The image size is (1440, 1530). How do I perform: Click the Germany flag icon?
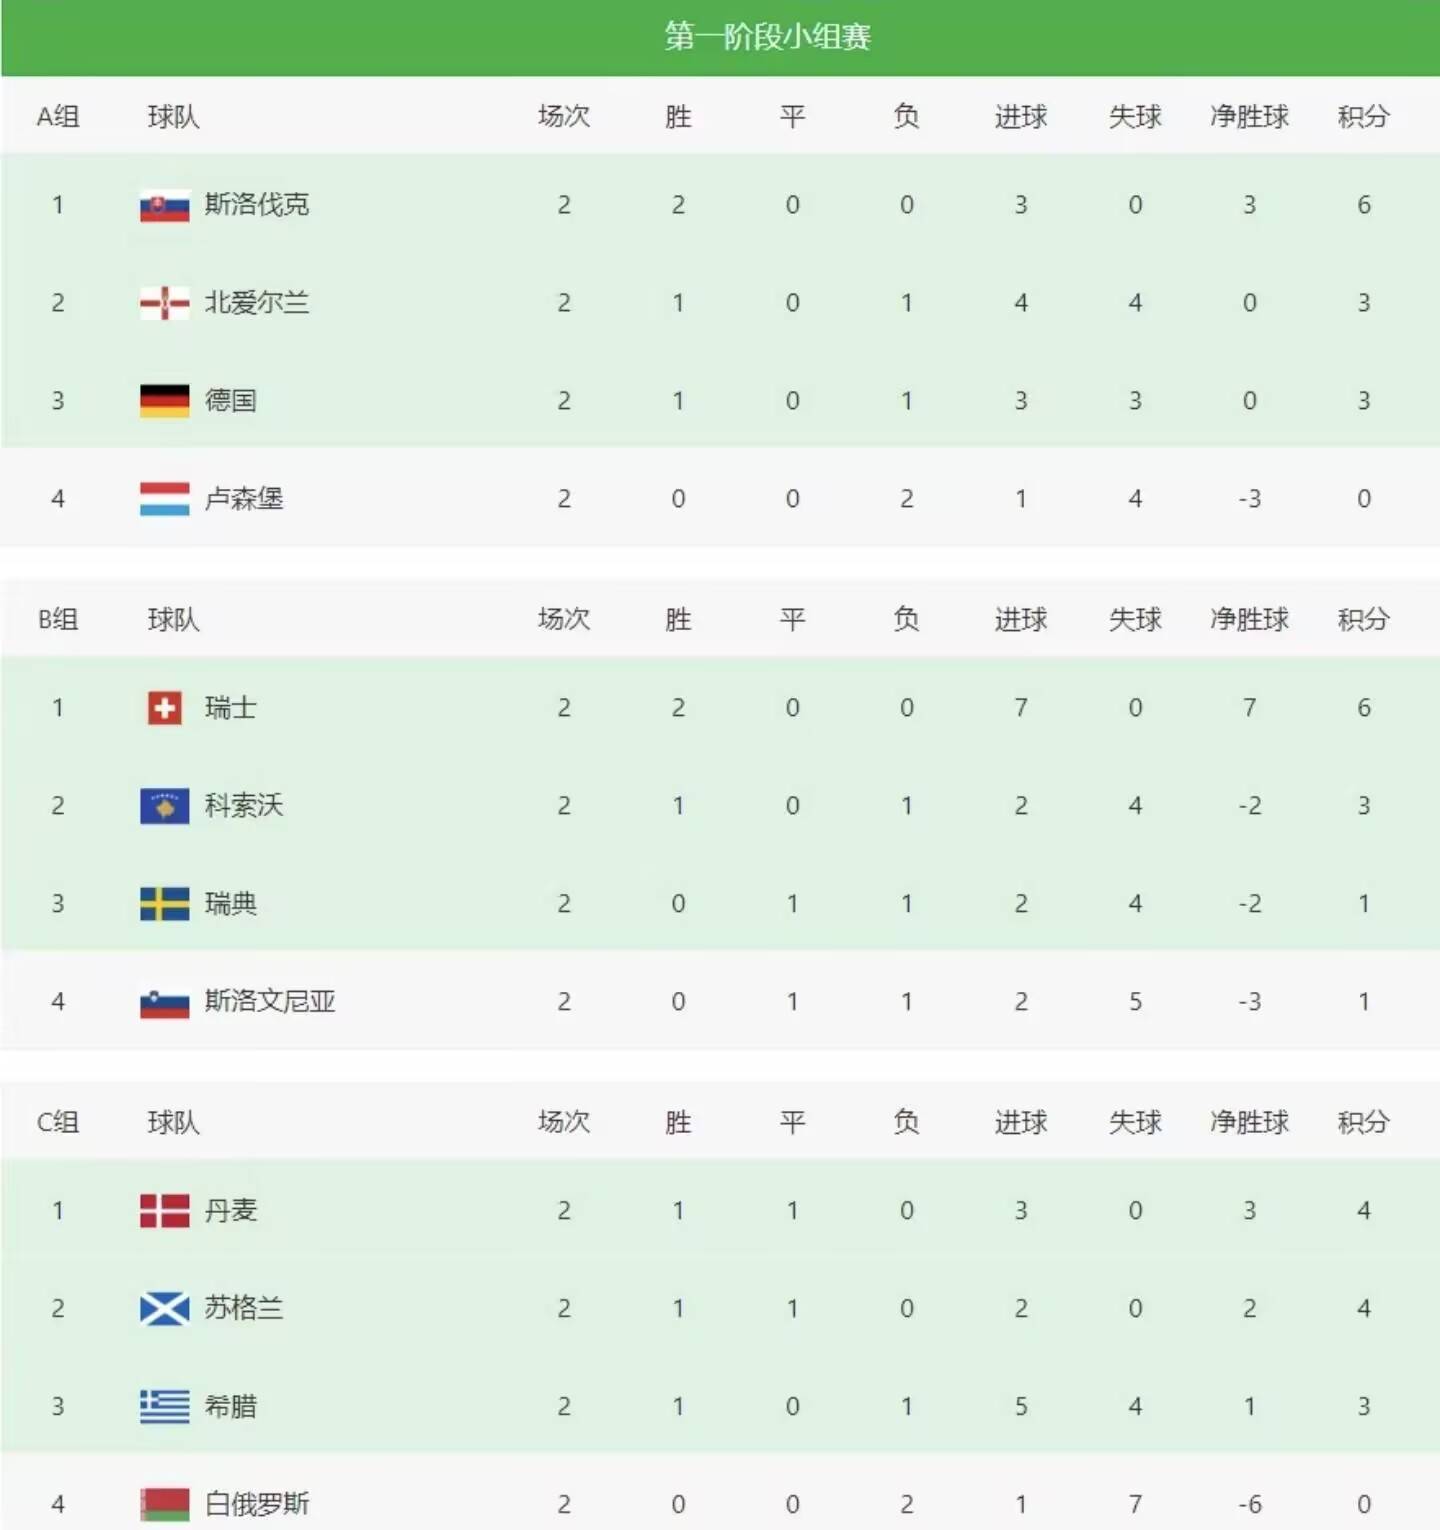164,401
